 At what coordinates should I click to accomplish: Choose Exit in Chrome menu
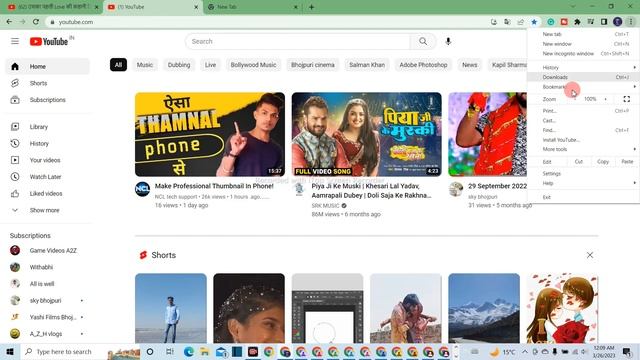583,197
